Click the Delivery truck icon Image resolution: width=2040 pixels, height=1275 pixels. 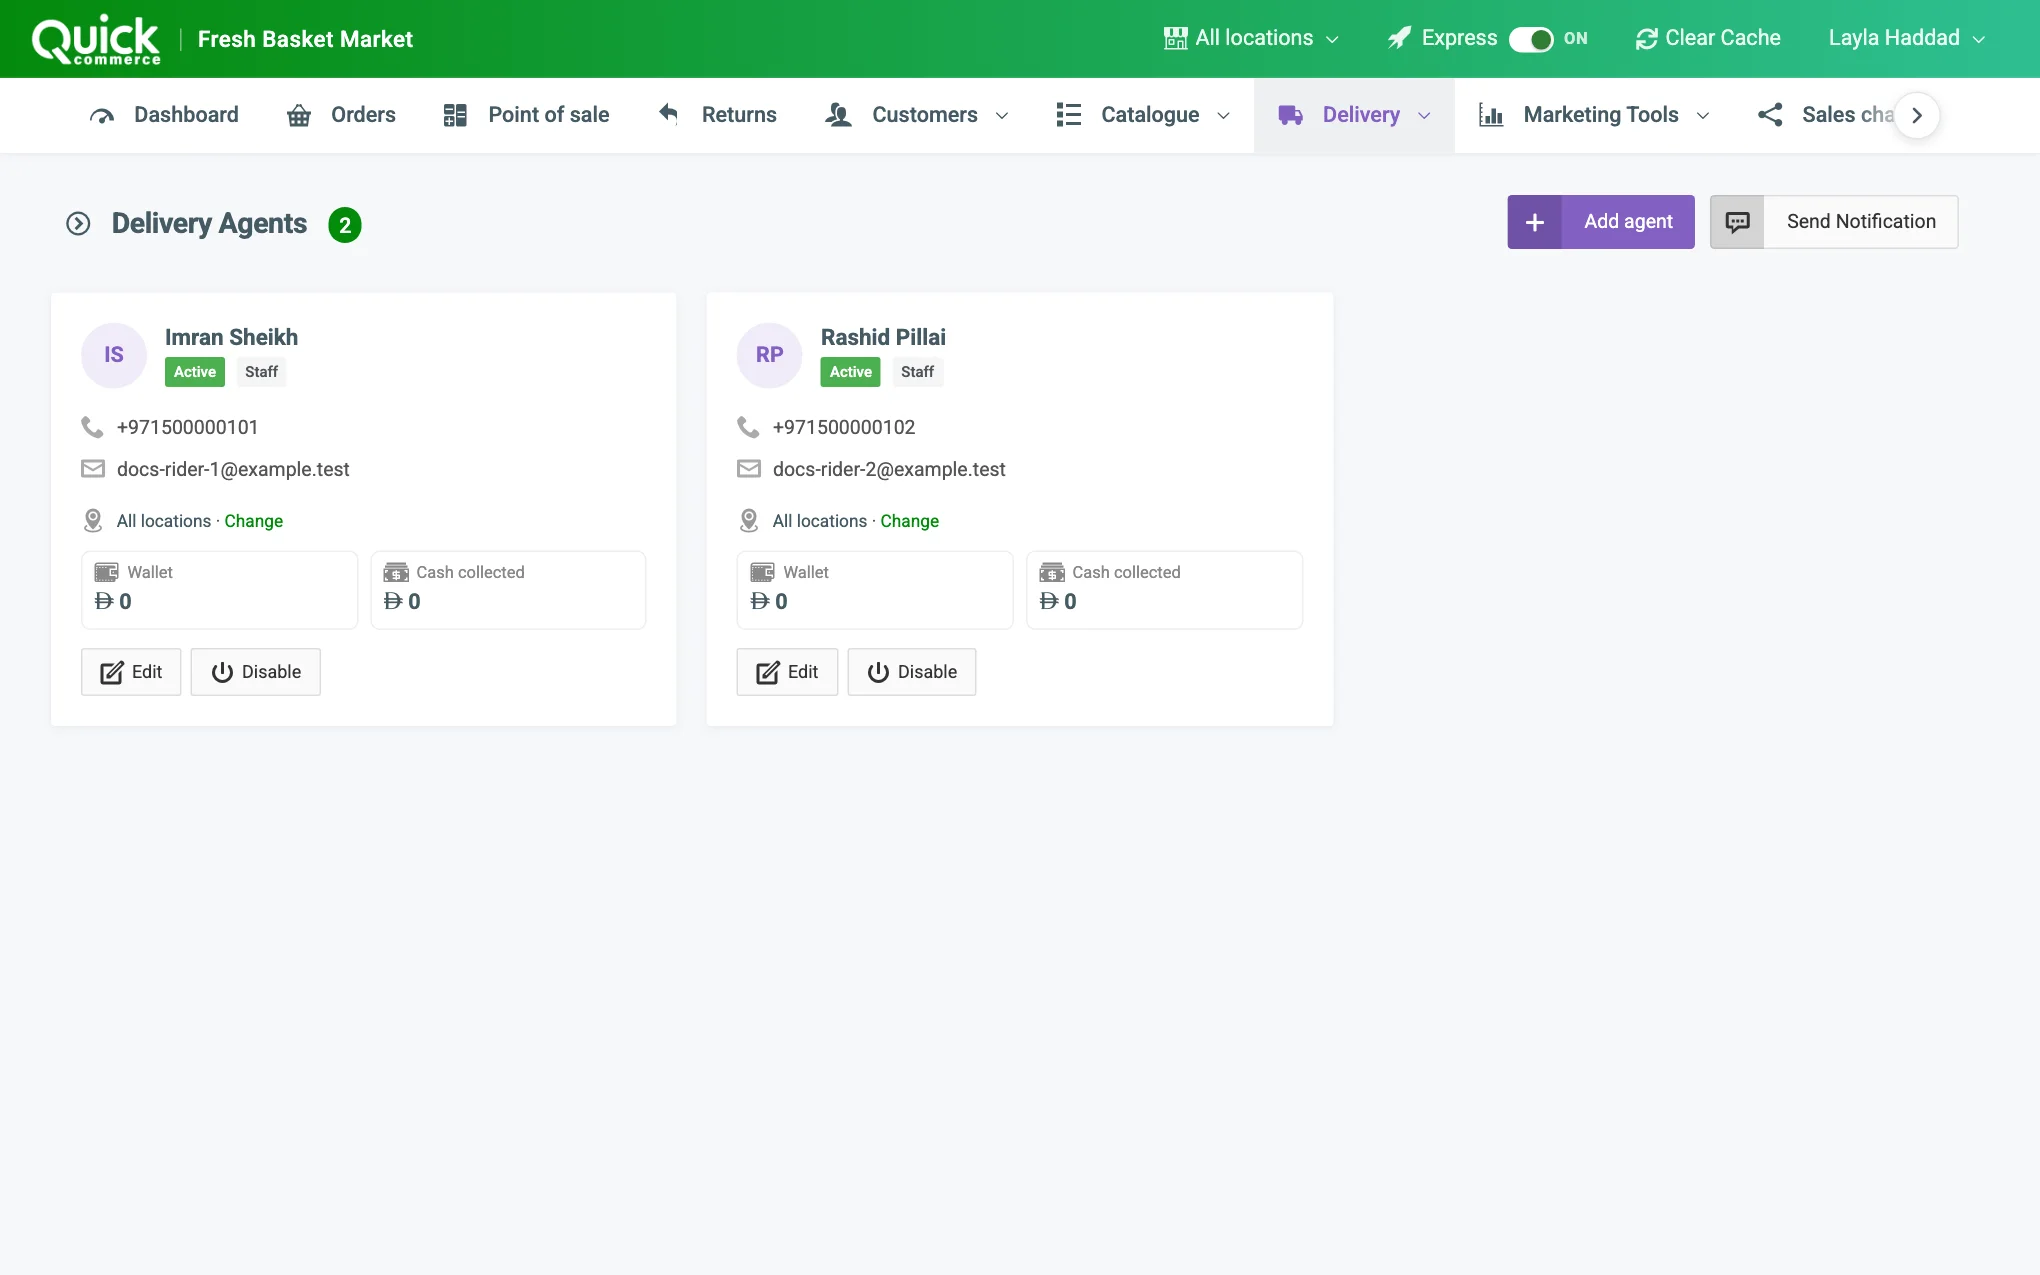(1291, 116)
